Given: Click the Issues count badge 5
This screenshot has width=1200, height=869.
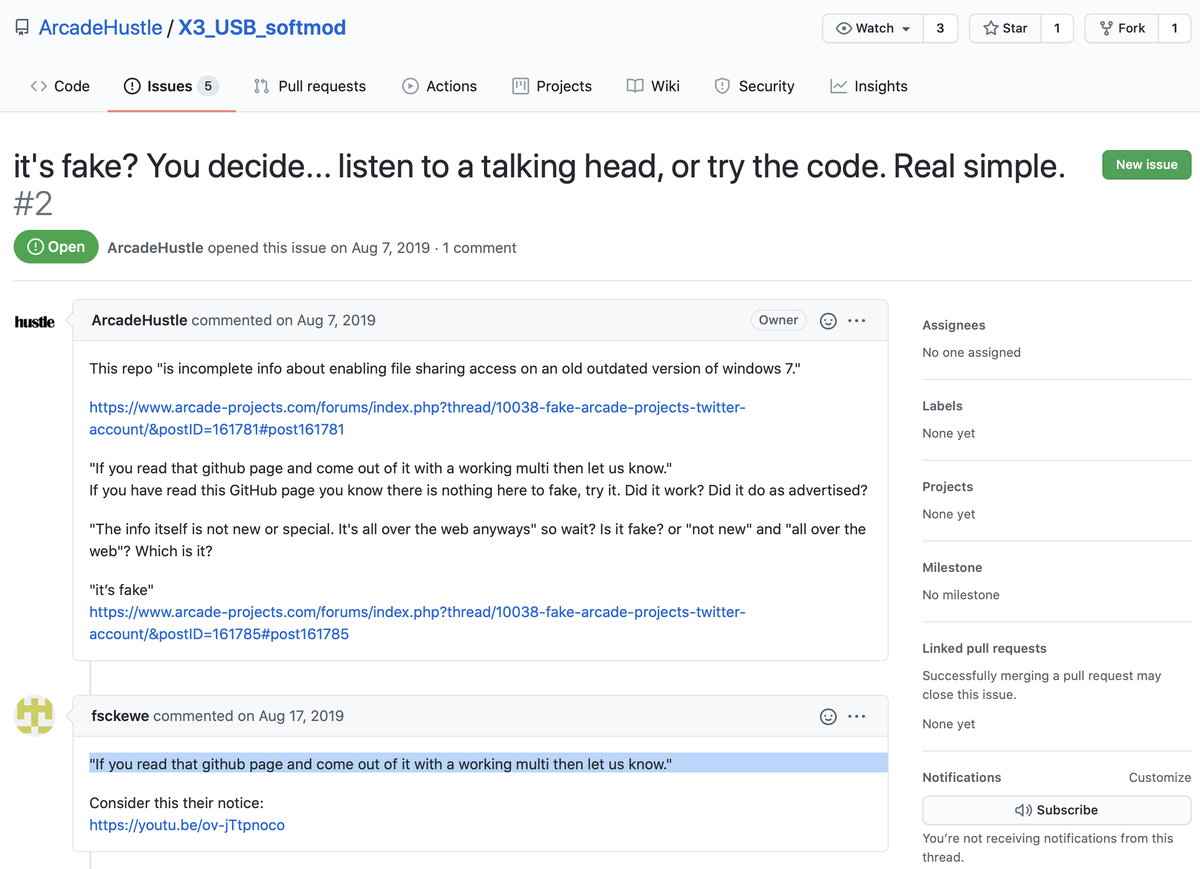Looking at the screenshot, I should tap(208, 86).
